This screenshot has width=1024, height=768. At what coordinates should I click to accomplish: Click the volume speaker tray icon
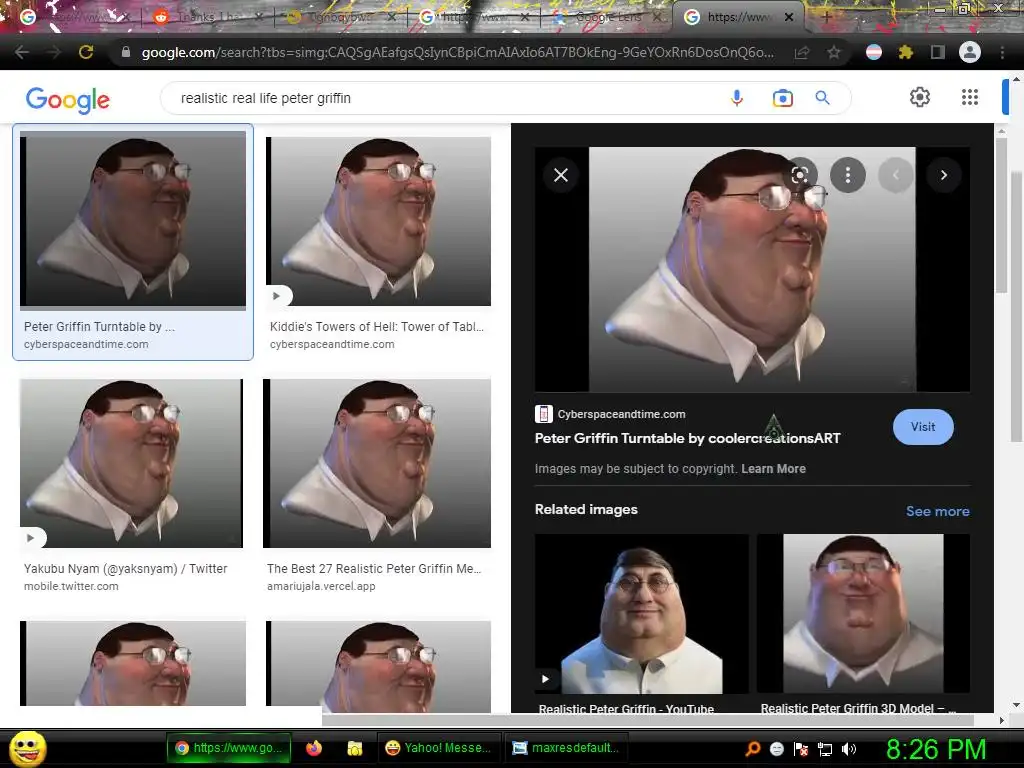tap(848, 749)
